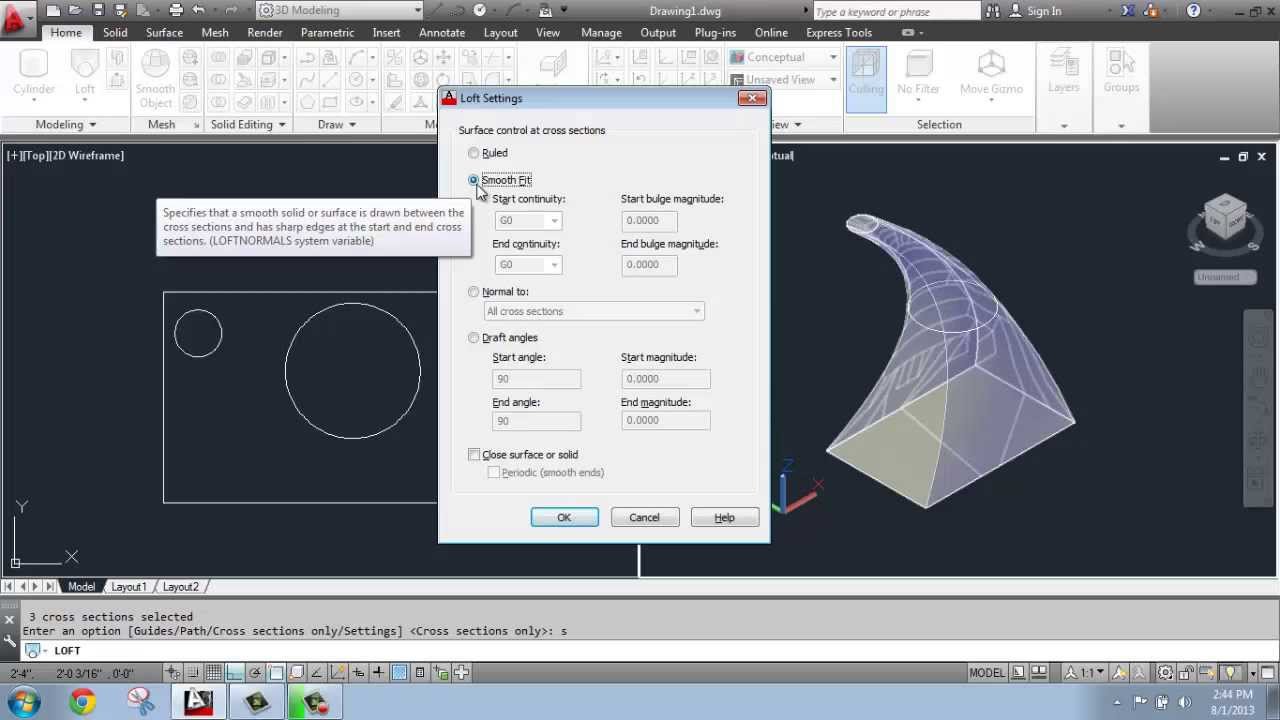Viewport: 1280px width, 720px height.
Task: Switch to the Annotate ribbon tab
Action: (x=442, y=32)
